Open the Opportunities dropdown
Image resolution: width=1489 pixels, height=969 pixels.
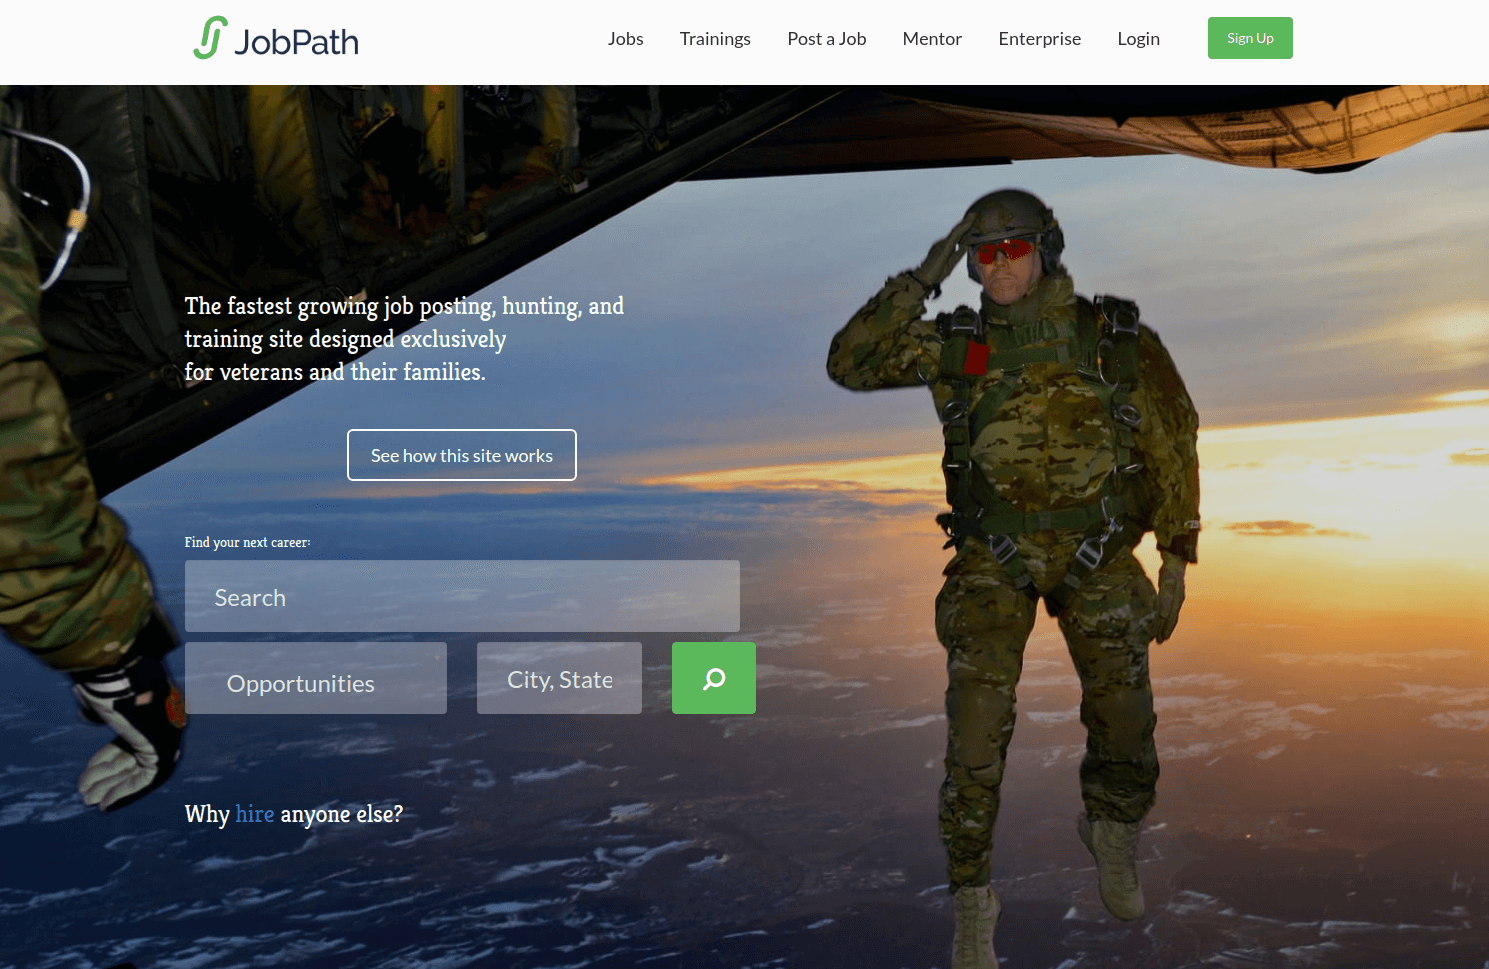(x=315, y=678)
